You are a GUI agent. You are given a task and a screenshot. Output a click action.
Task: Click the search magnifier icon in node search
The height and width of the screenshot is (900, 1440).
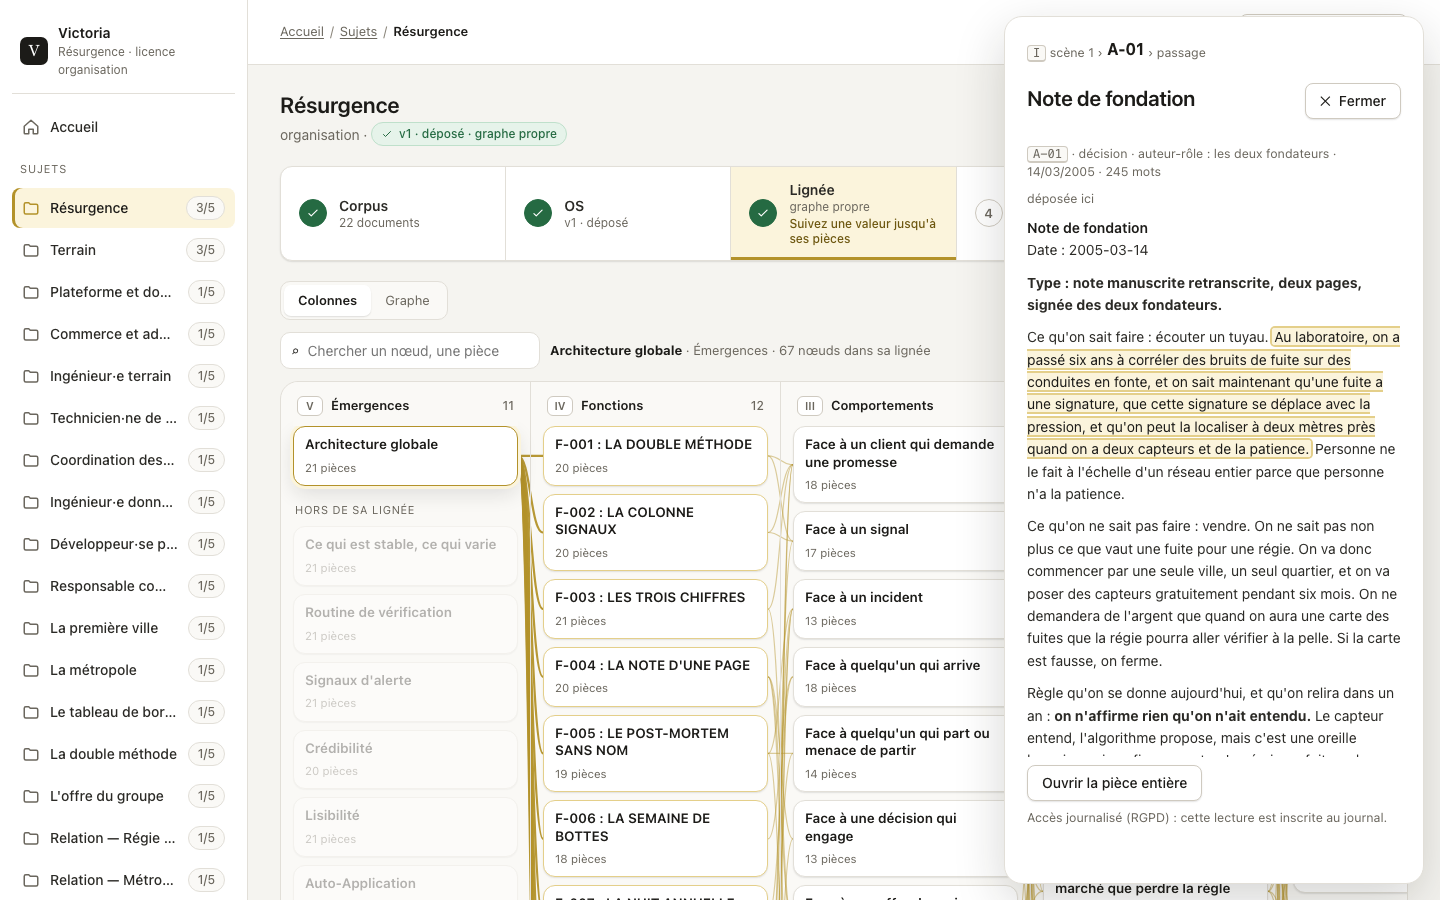coord(295,351)
